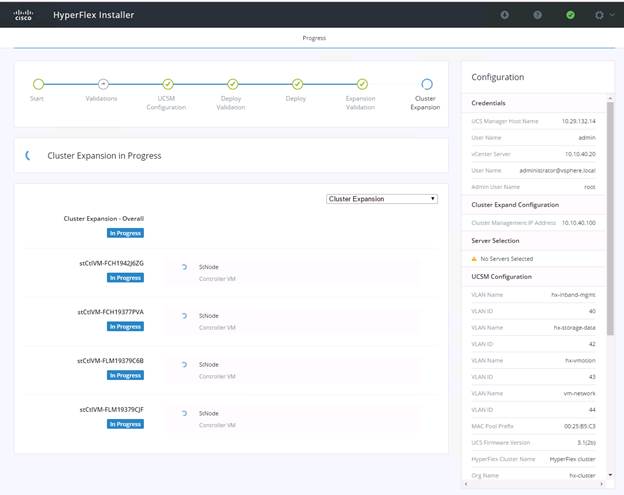
Task: Click VLAN name hx-inband-mgmt value
Action: tap(573, 295)
